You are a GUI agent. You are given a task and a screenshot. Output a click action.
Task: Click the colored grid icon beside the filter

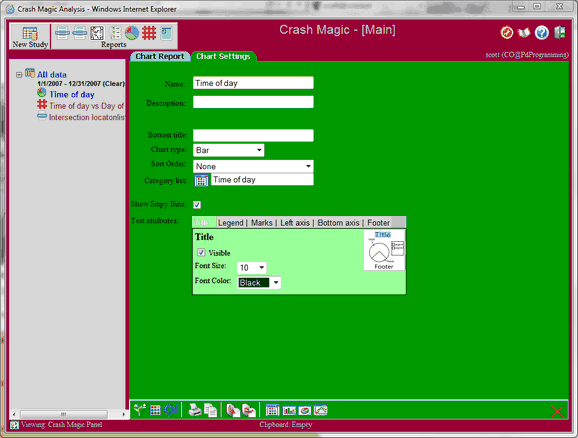click(155, 410)
